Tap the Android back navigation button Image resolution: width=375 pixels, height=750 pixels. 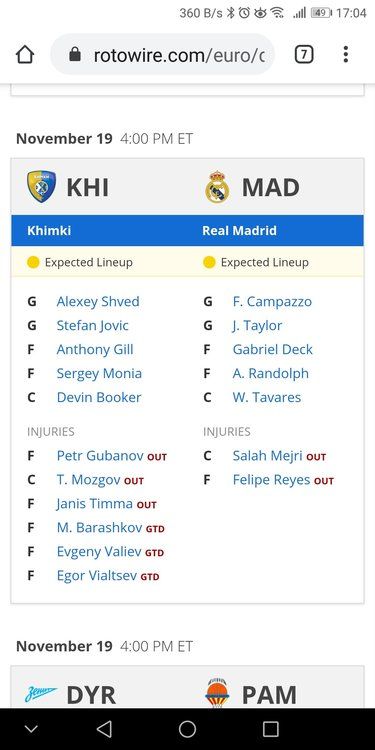pyautogui.click(x=104, y=729)
